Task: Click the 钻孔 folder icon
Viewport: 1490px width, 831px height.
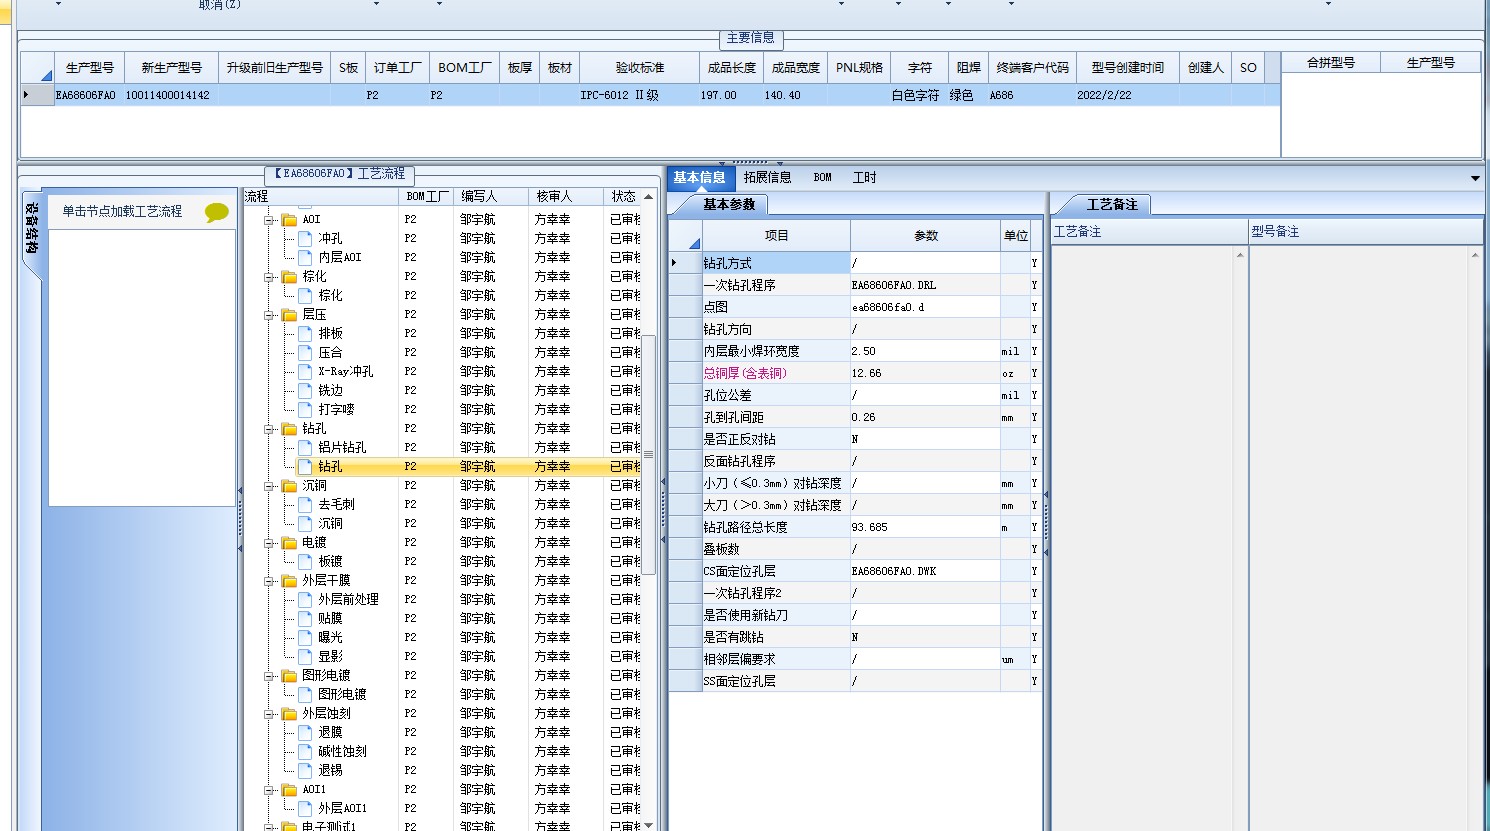Action: (289, 429)
